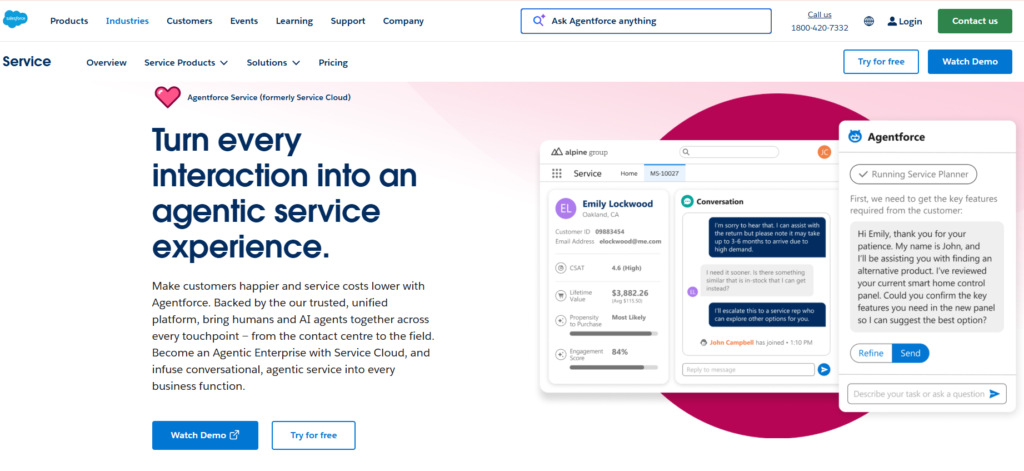Select the person icon beside Login
Viewport: 1024px width, 471px height.
click(892, 21)
